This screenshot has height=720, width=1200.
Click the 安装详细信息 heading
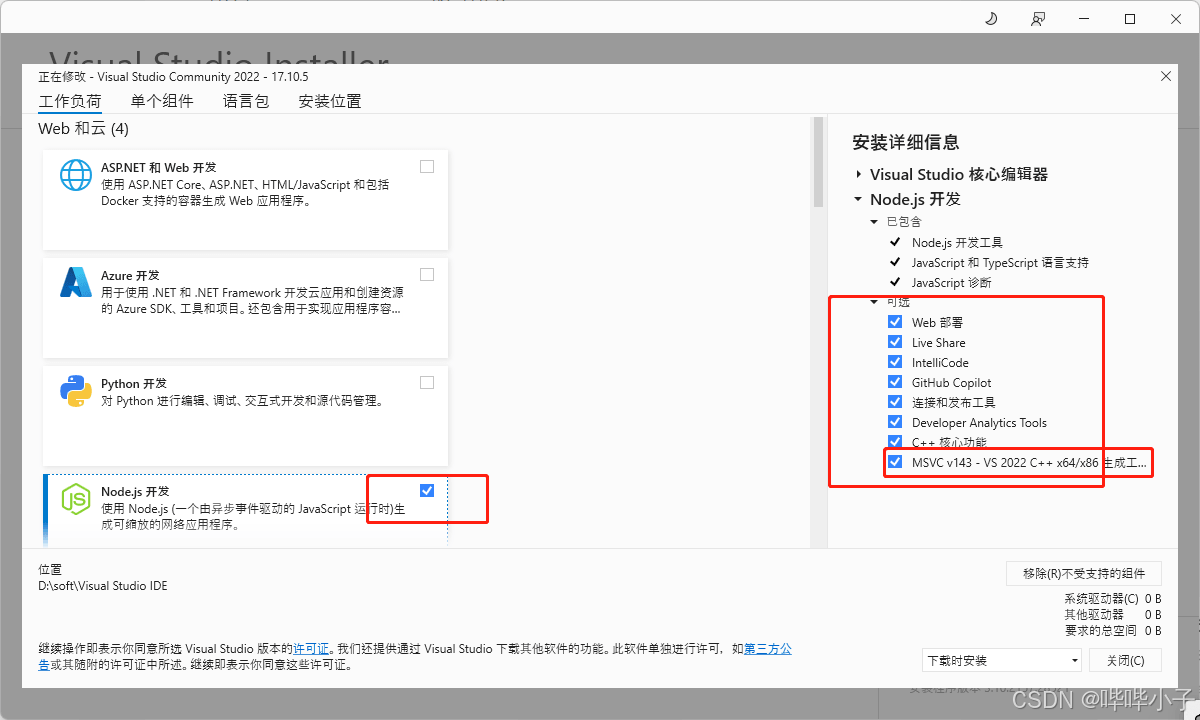906,142
